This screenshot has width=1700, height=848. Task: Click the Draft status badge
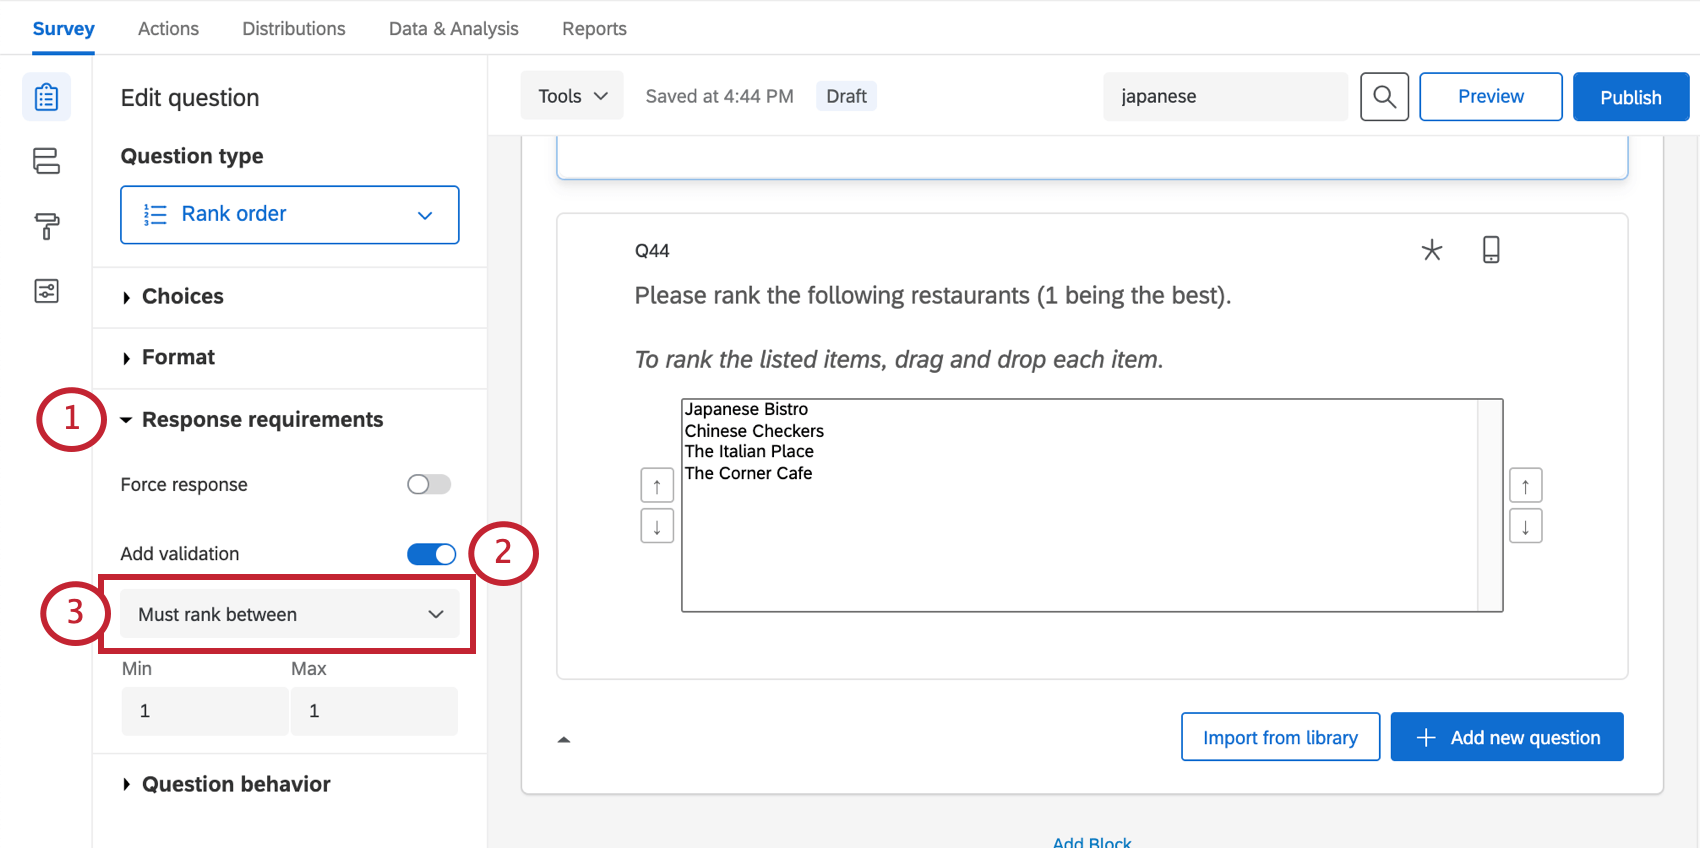pyautogui.click(x=846, y=96)
